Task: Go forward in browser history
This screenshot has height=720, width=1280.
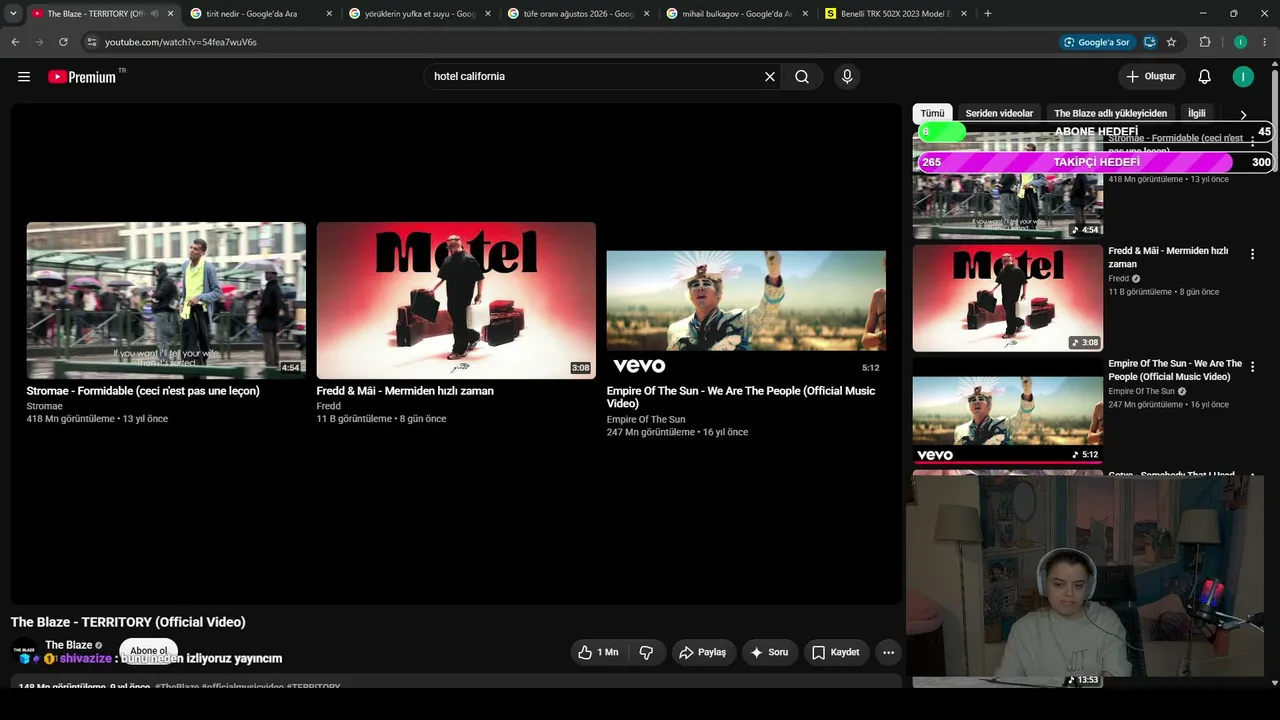Action: pos(39,42)
